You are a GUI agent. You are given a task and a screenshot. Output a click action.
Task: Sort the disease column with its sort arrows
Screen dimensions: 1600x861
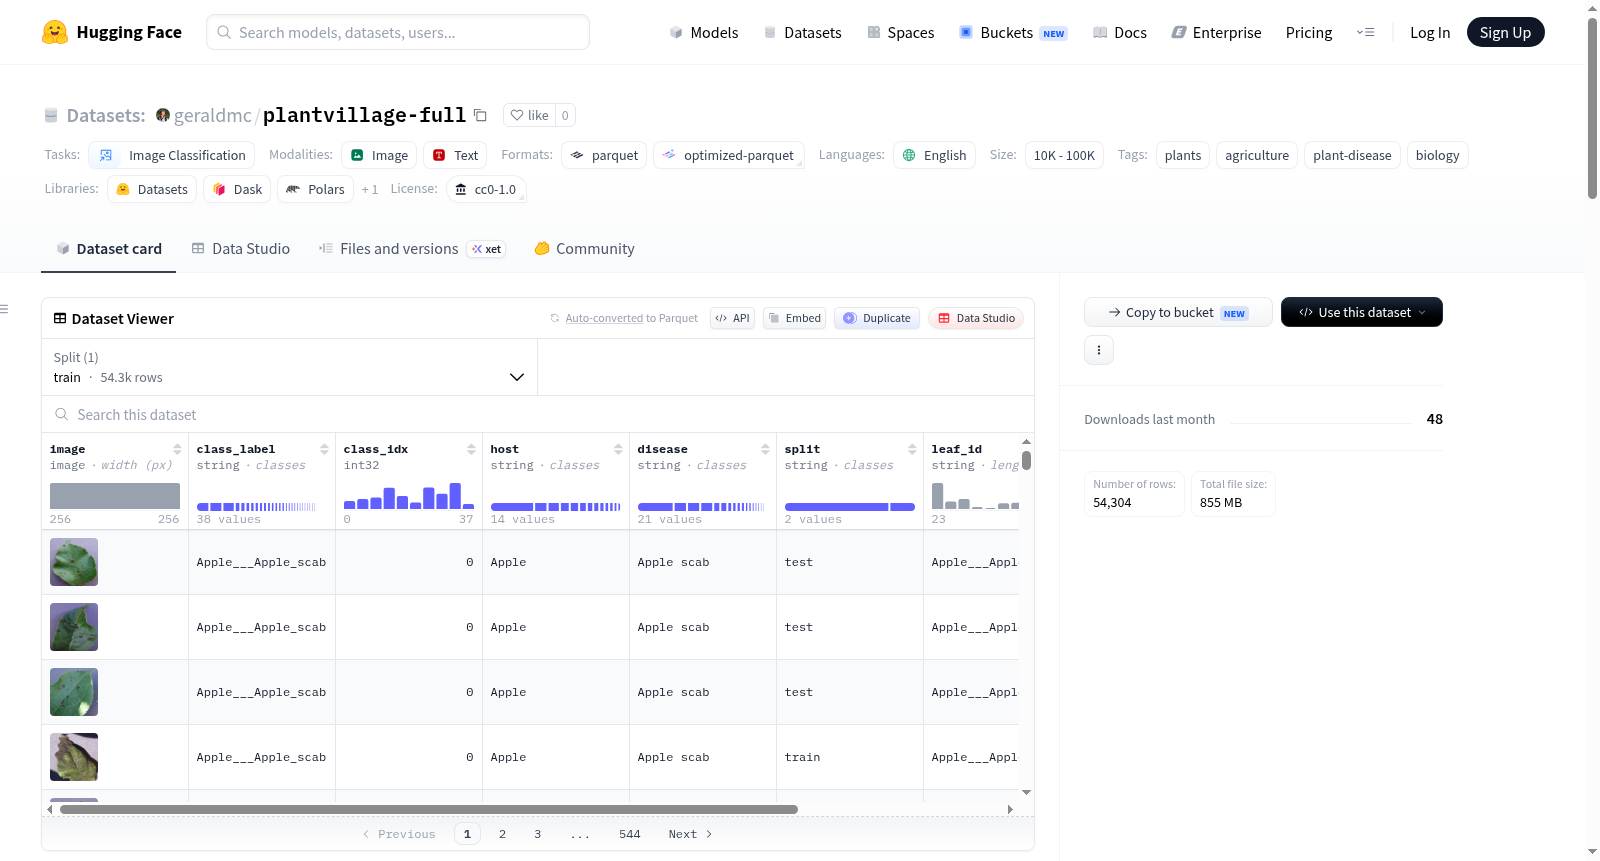coord(765,449)
